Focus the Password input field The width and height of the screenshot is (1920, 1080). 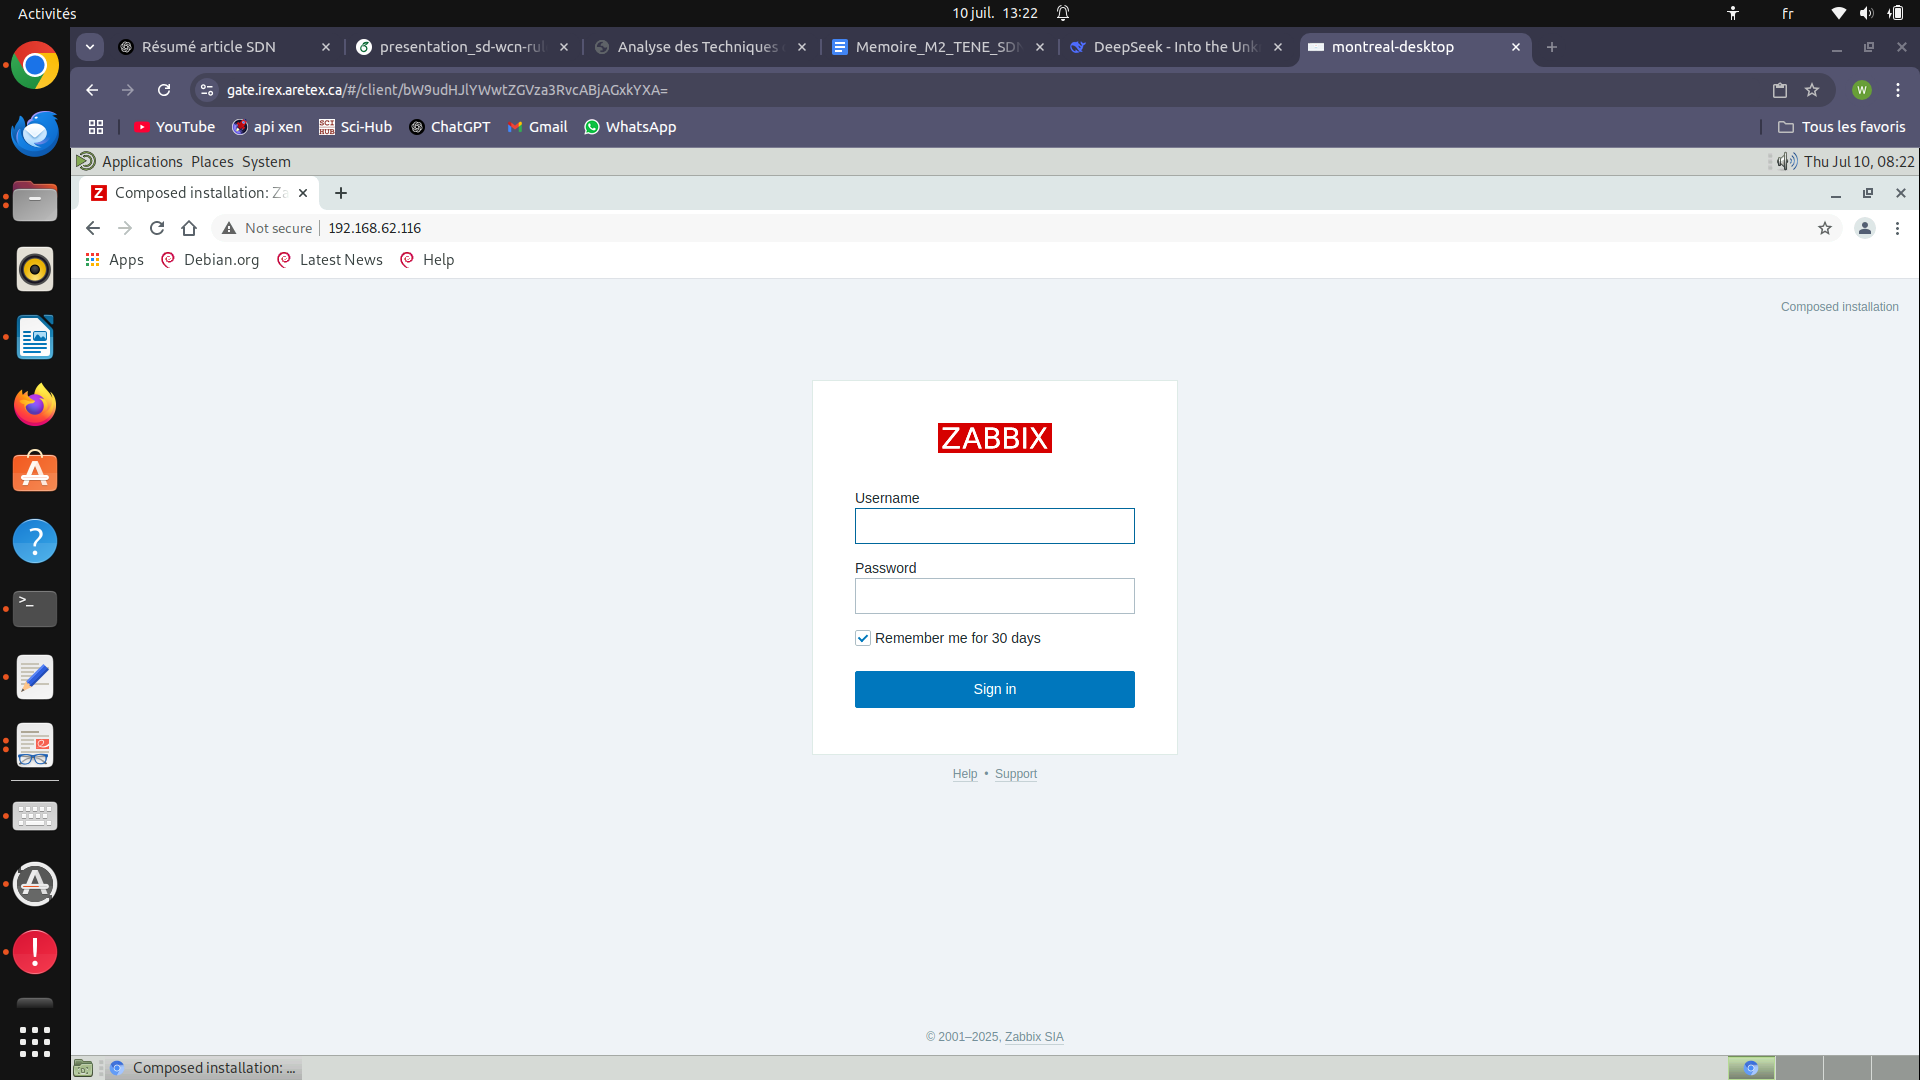click(994, 596)
